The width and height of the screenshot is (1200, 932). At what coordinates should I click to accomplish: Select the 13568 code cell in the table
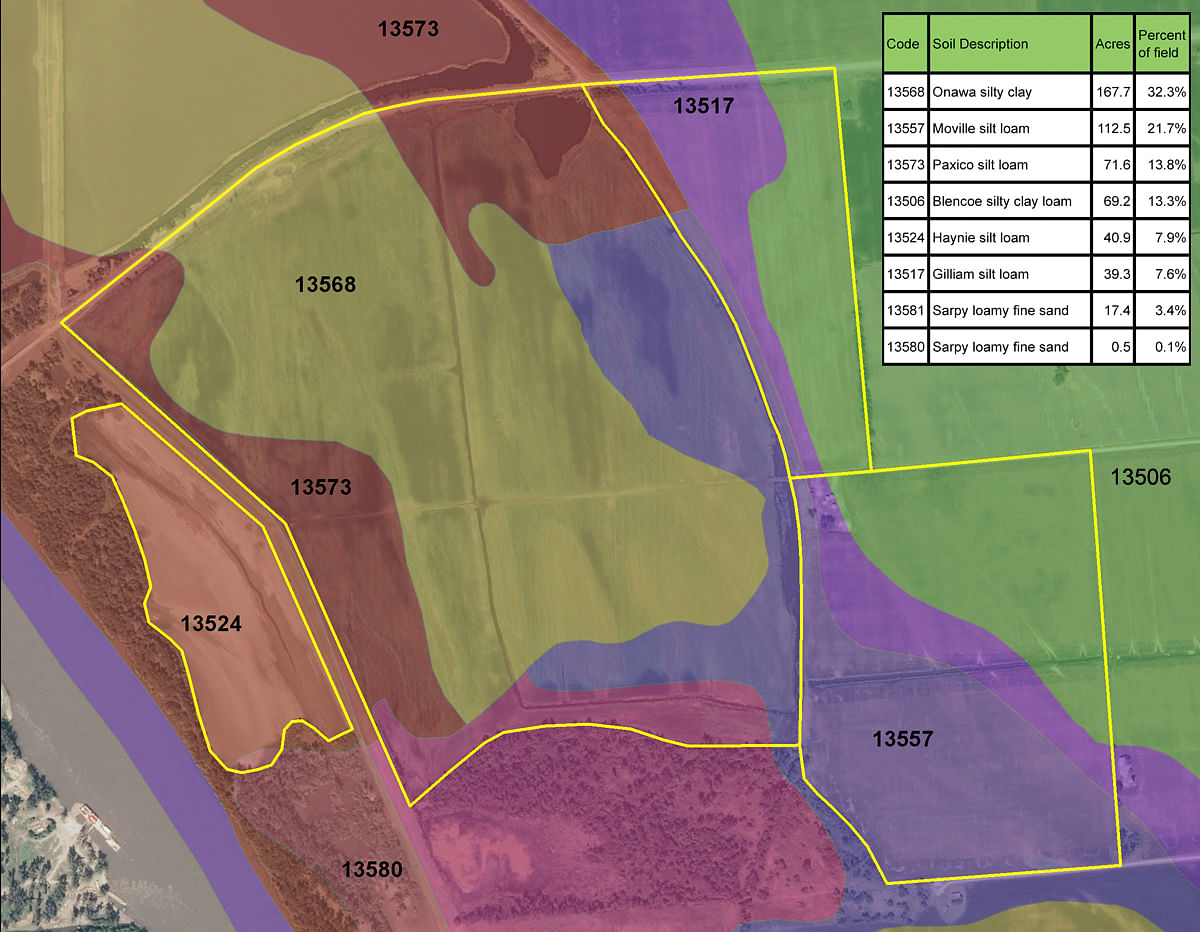pos(905,92)
